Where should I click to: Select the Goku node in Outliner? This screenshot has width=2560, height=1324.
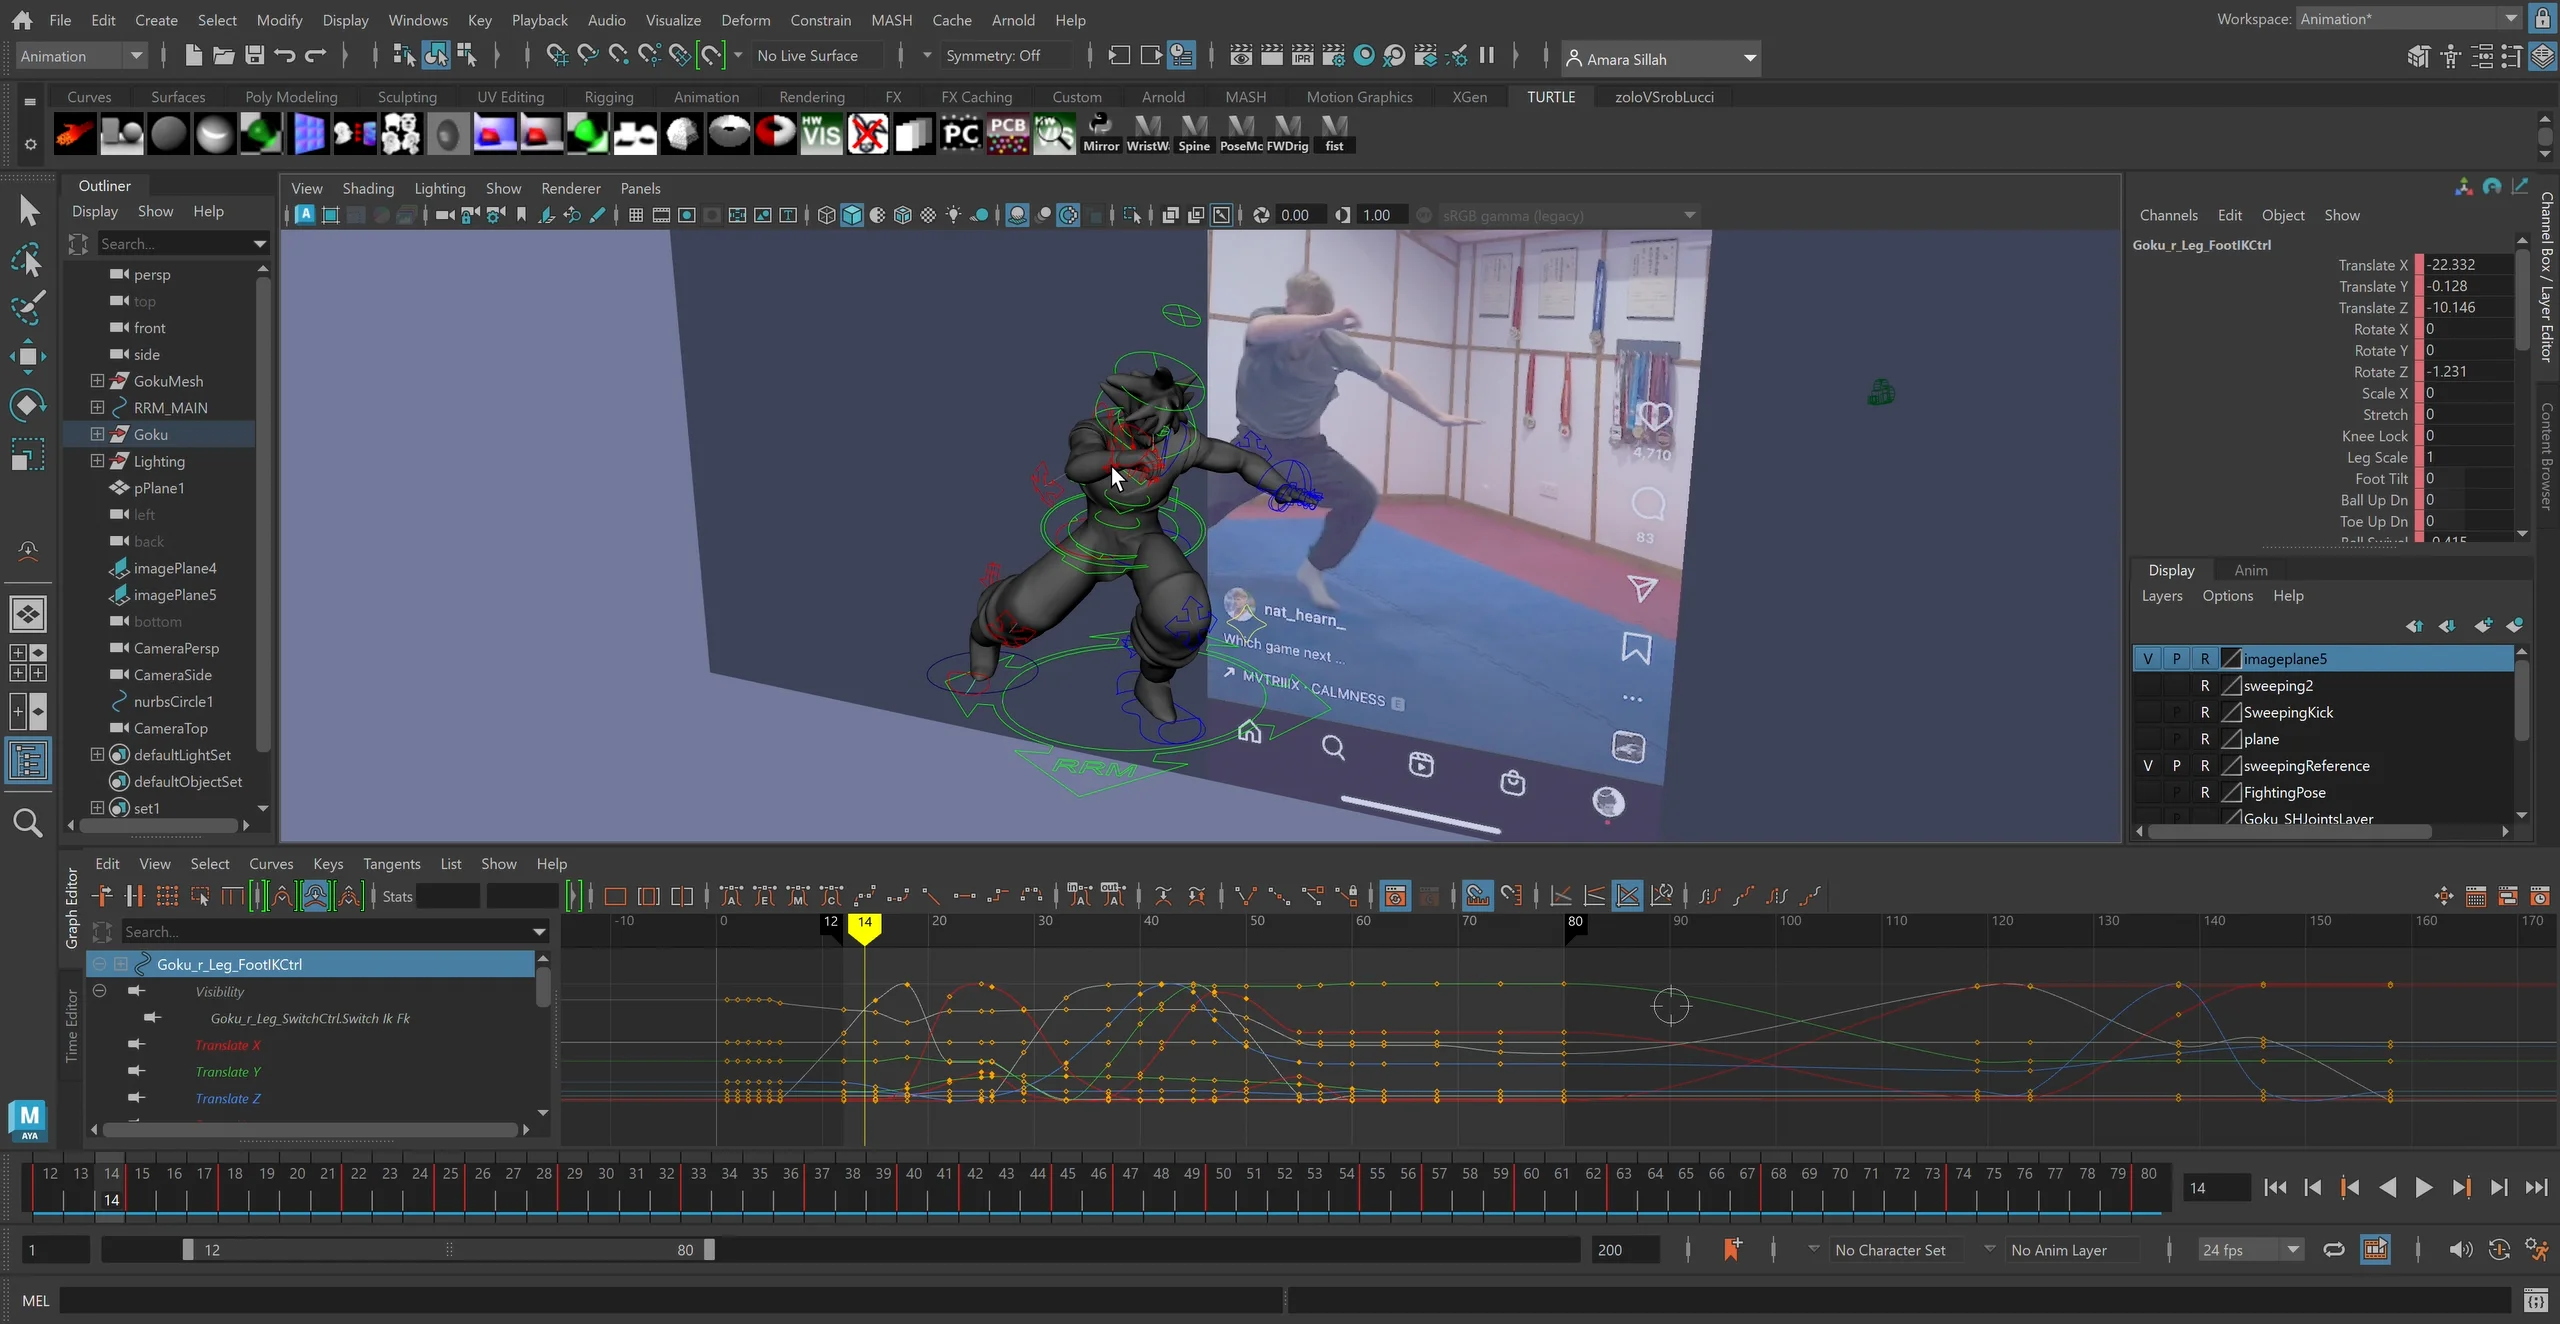150,434
